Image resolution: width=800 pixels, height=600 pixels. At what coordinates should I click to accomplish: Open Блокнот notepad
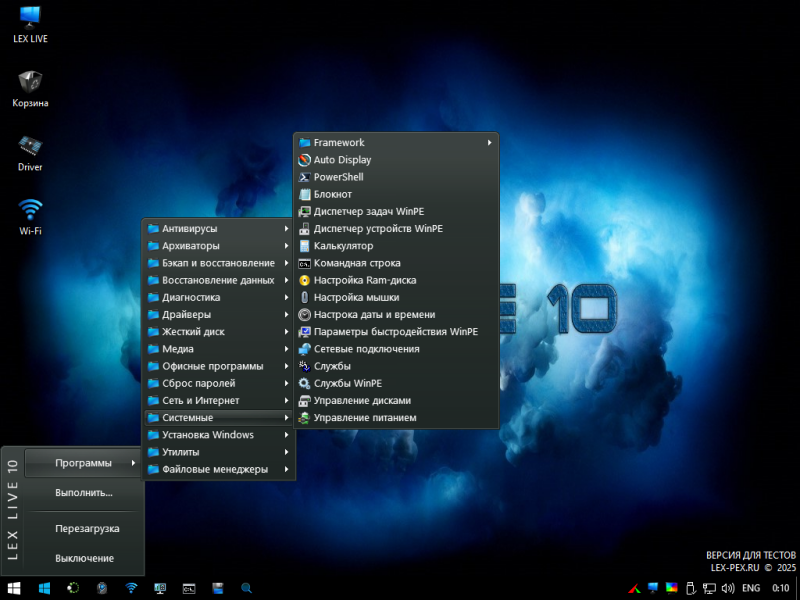(x=332, y=194)
